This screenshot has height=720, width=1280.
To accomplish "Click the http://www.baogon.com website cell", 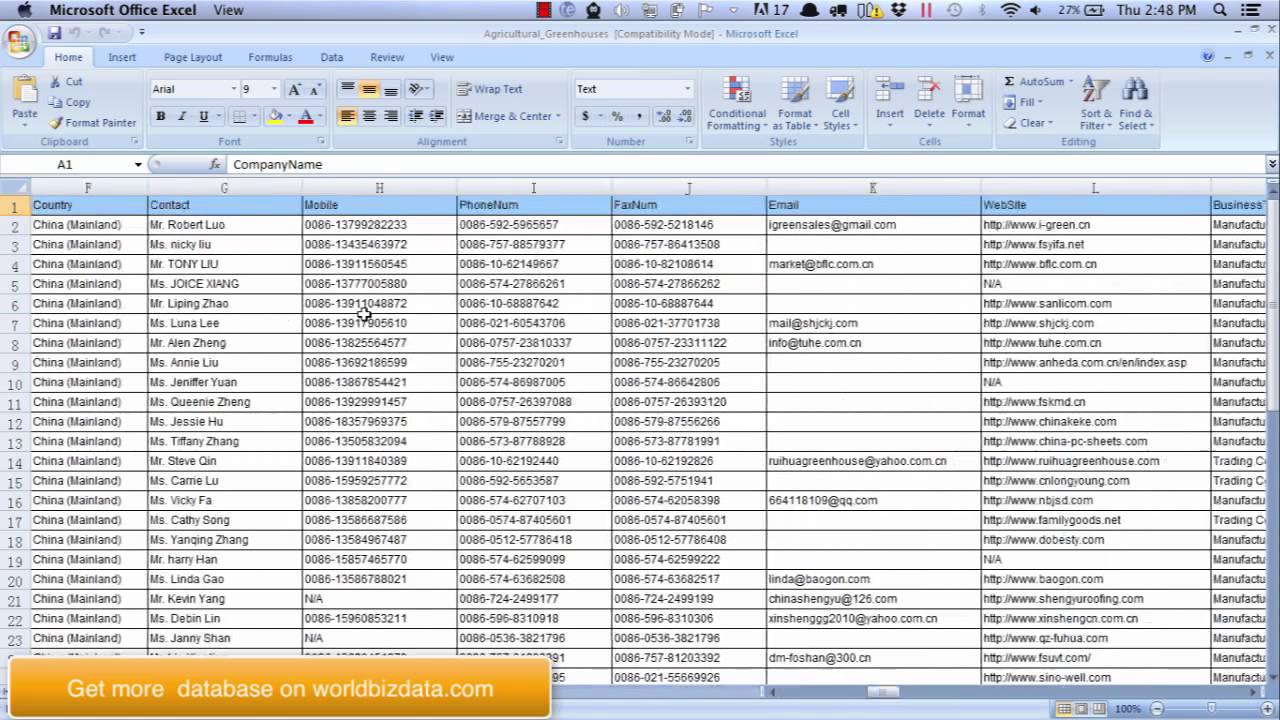I will click(1095, 579).
